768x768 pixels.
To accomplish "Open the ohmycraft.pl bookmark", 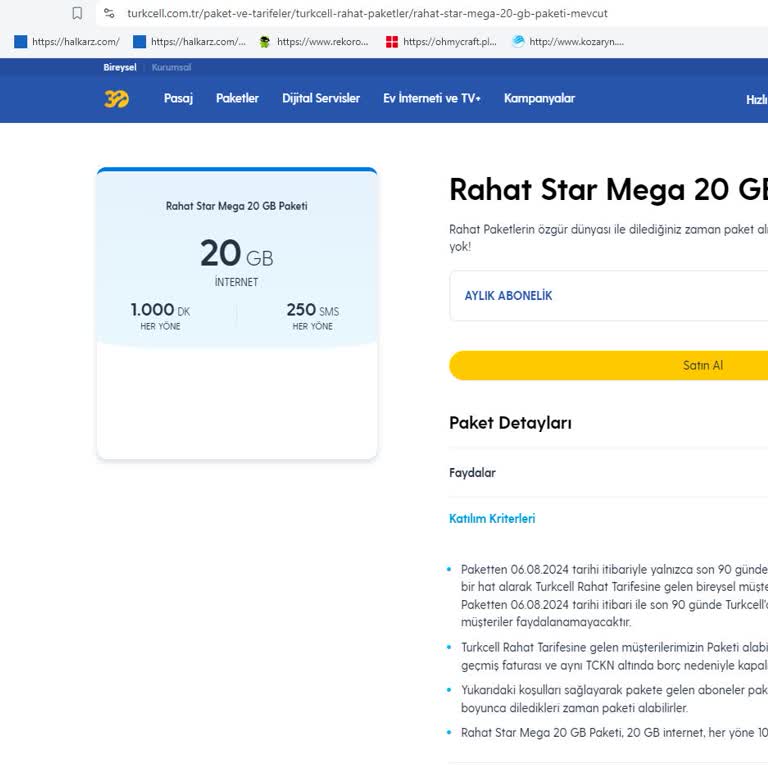I will pos(441,42).
